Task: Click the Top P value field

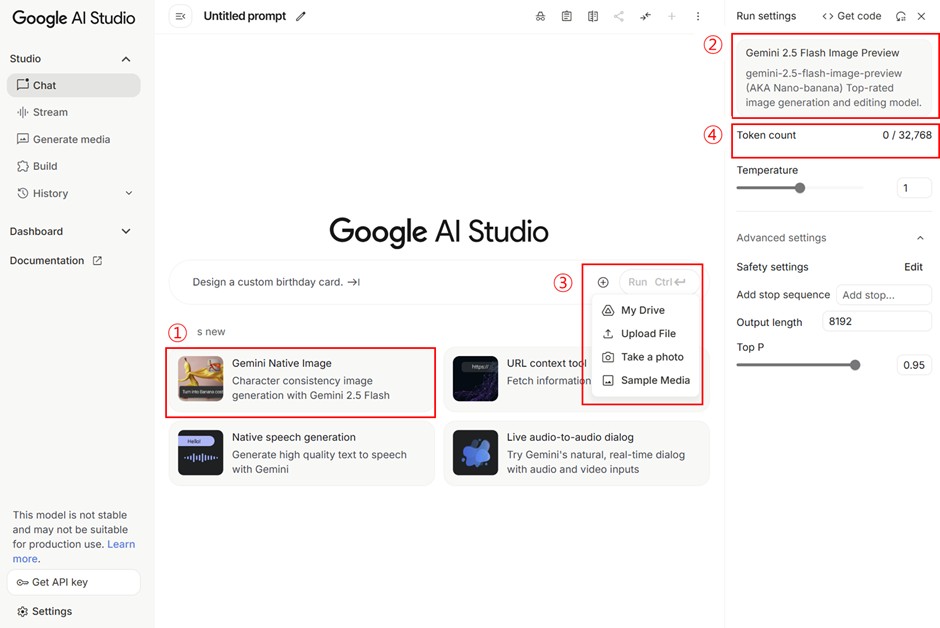Action: click(x=914, y=365)
